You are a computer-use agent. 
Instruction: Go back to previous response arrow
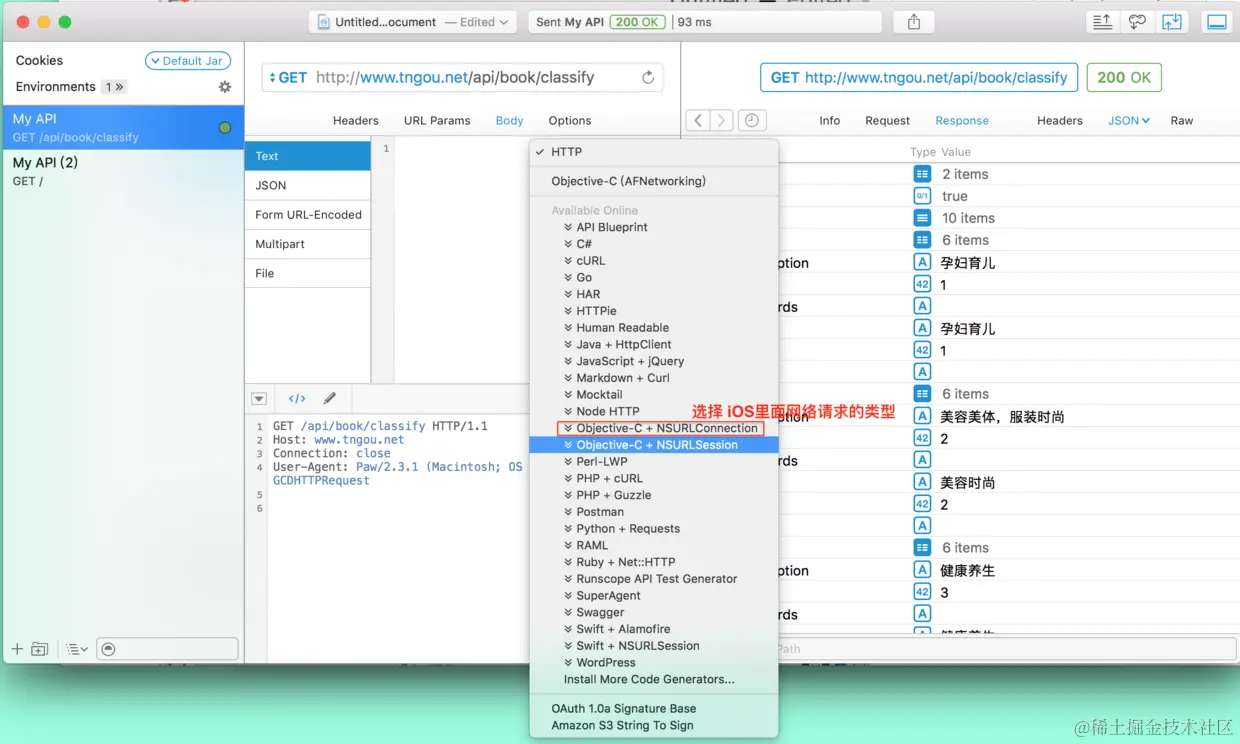[x=698, y=120]
